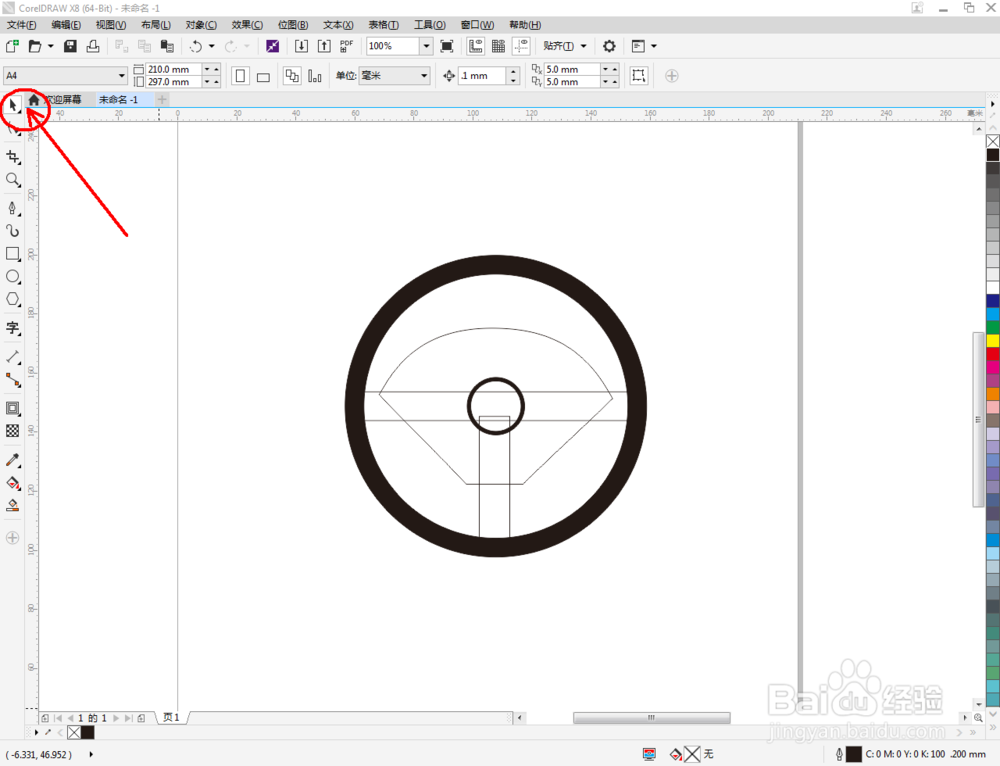Viewport: 1000px width, 766px height.
Task: Undo the last action
Action: click(x=196, y=46)
